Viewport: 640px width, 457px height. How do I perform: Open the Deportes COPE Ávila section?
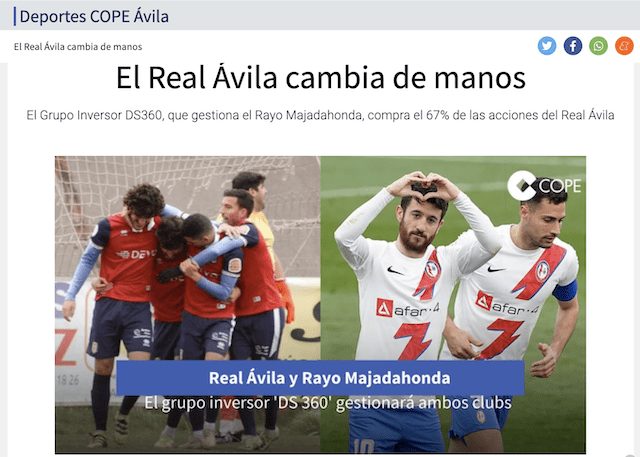tap(94, 17)
